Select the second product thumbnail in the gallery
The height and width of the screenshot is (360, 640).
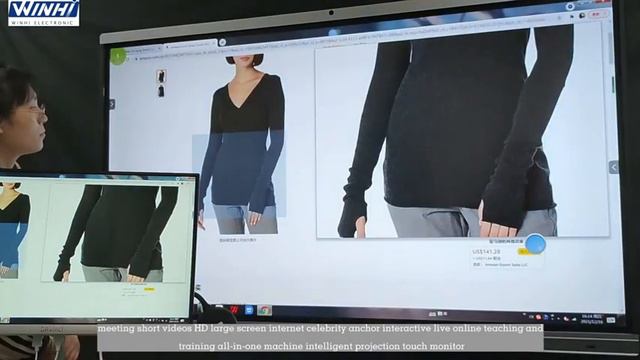pyautogui.click(x=161, y=91)
